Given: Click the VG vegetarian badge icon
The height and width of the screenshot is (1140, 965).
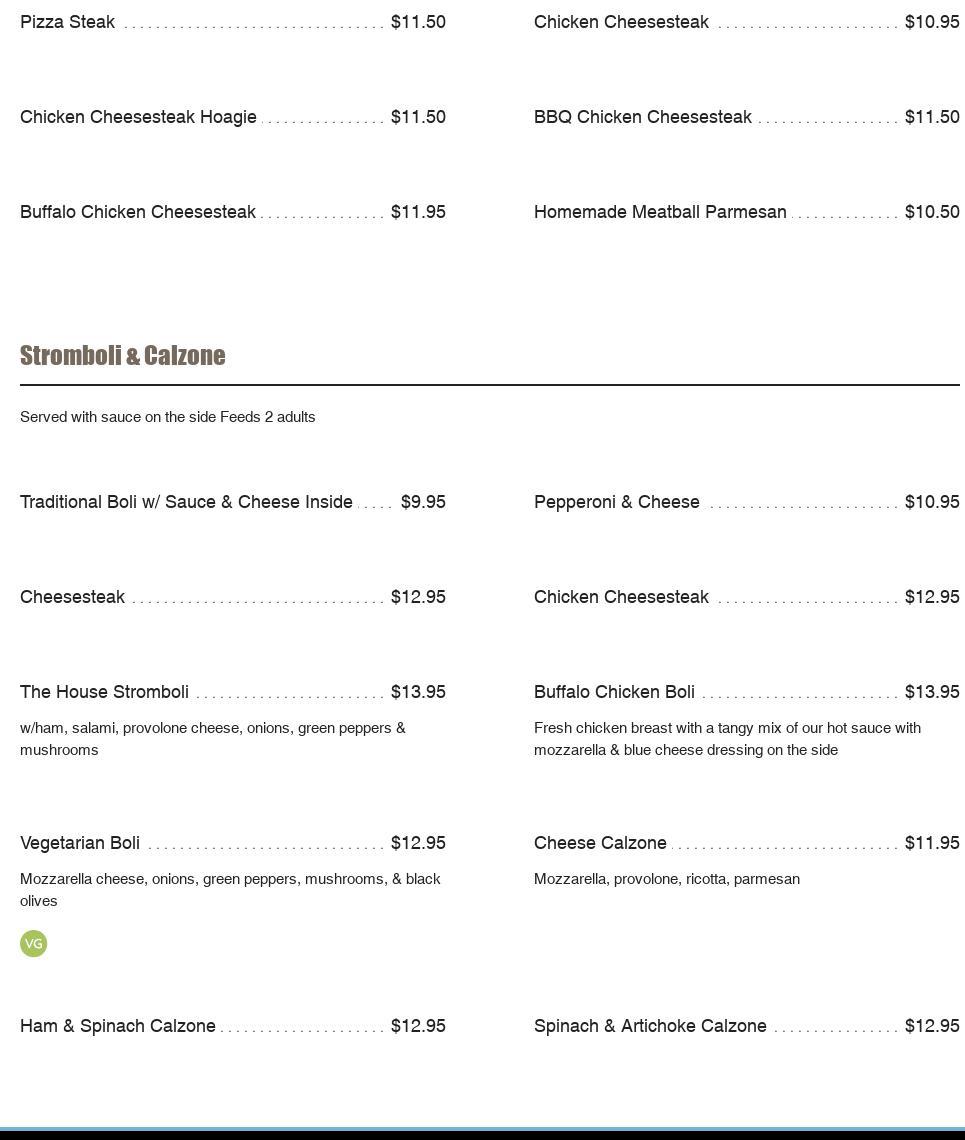Looking at the screenshot, I should tap(33, 943).
